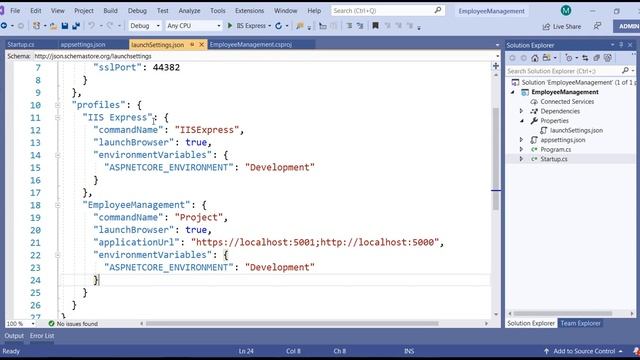Click the Open File folder icon
Viewport: 640px width, 360px height.
(x=53, y=26)
